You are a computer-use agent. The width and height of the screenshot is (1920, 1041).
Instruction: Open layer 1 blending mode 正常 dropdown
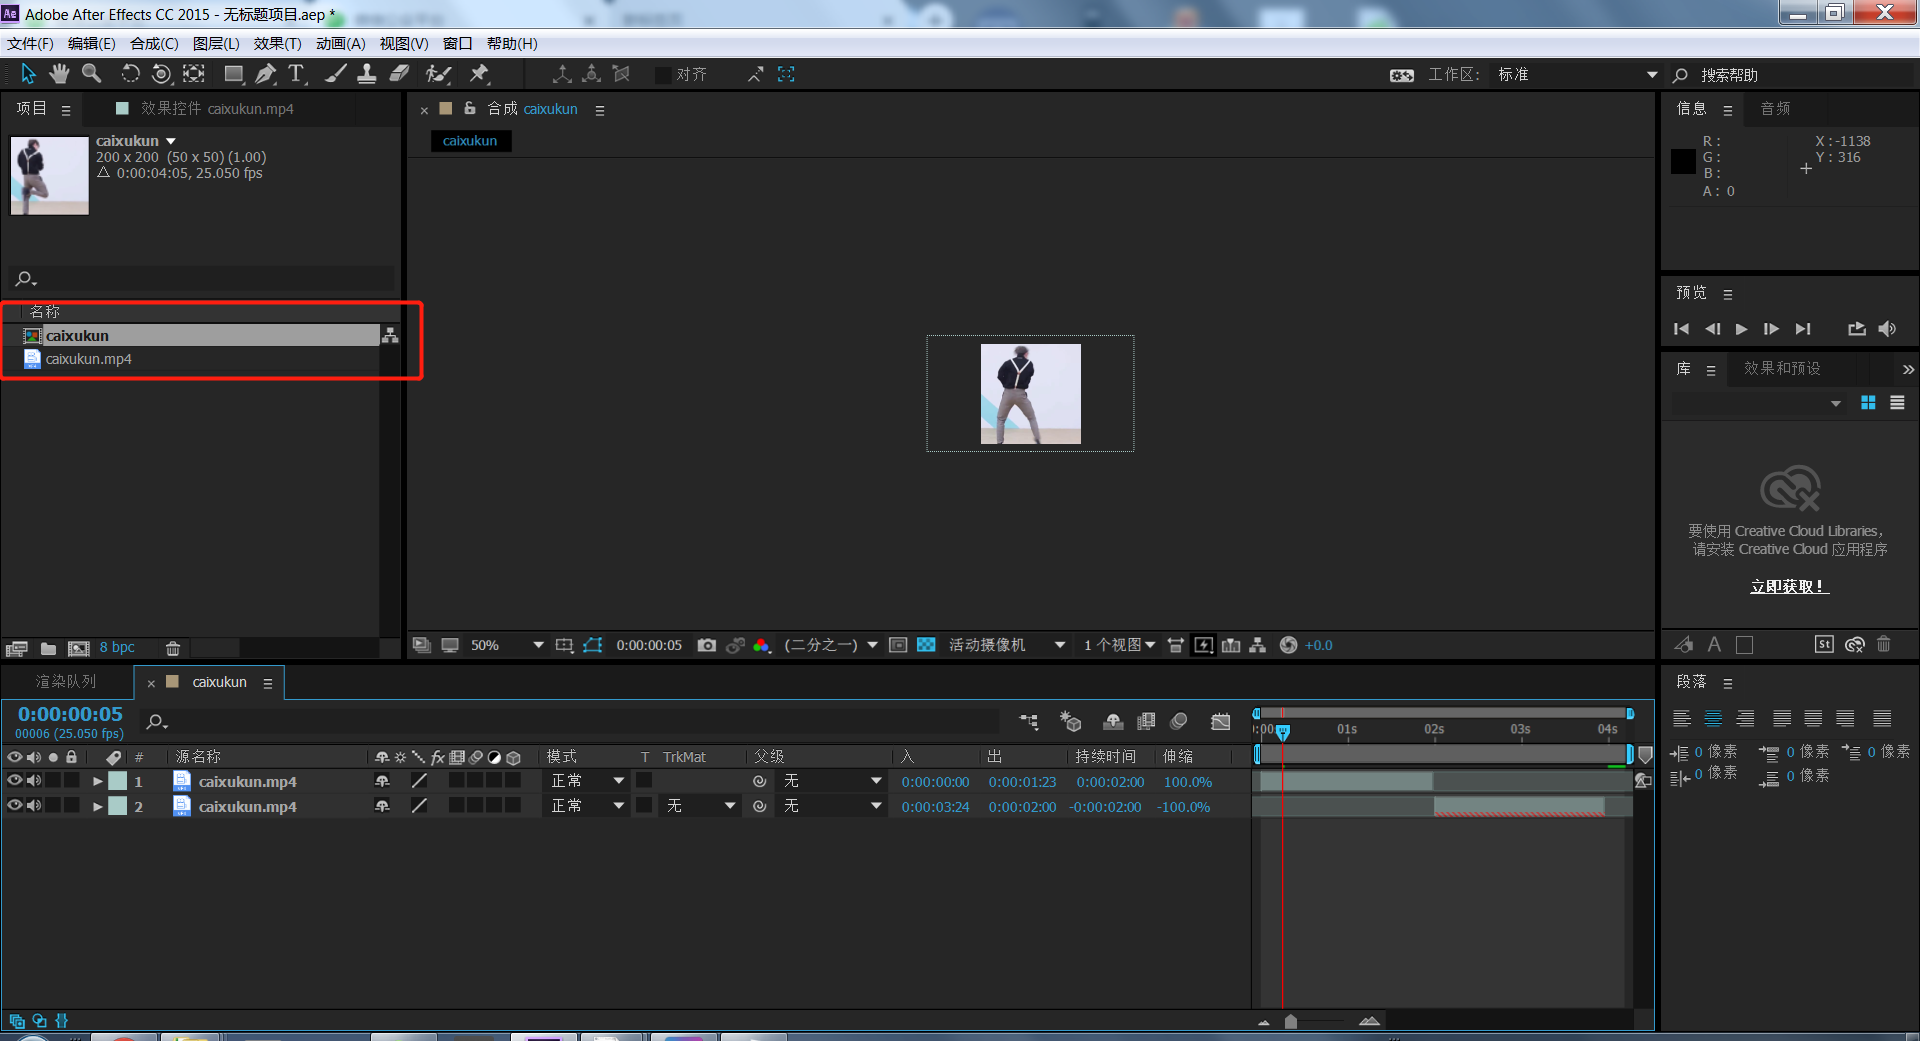tap(587, 781)
